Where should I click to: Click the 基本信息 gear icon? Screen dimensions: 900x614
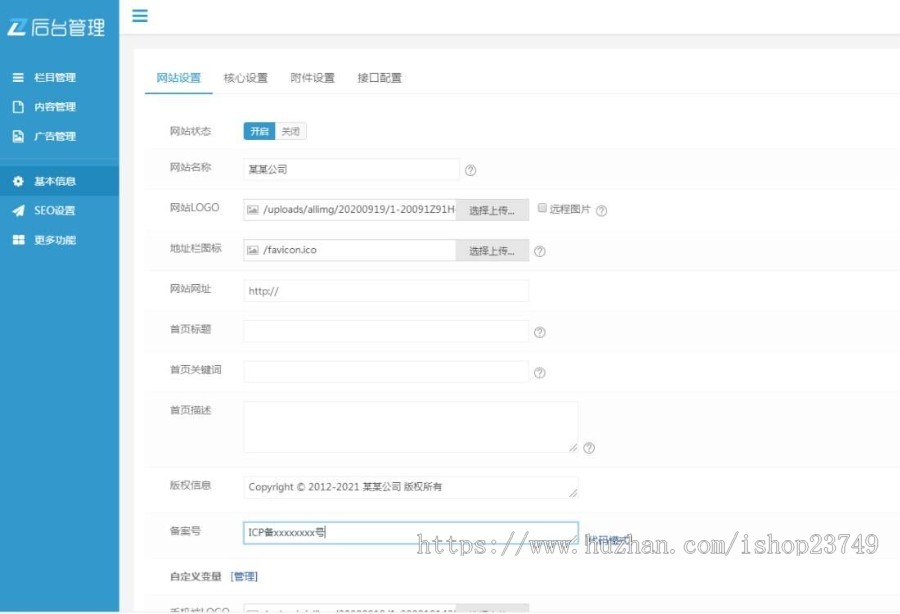coord(18,181)
